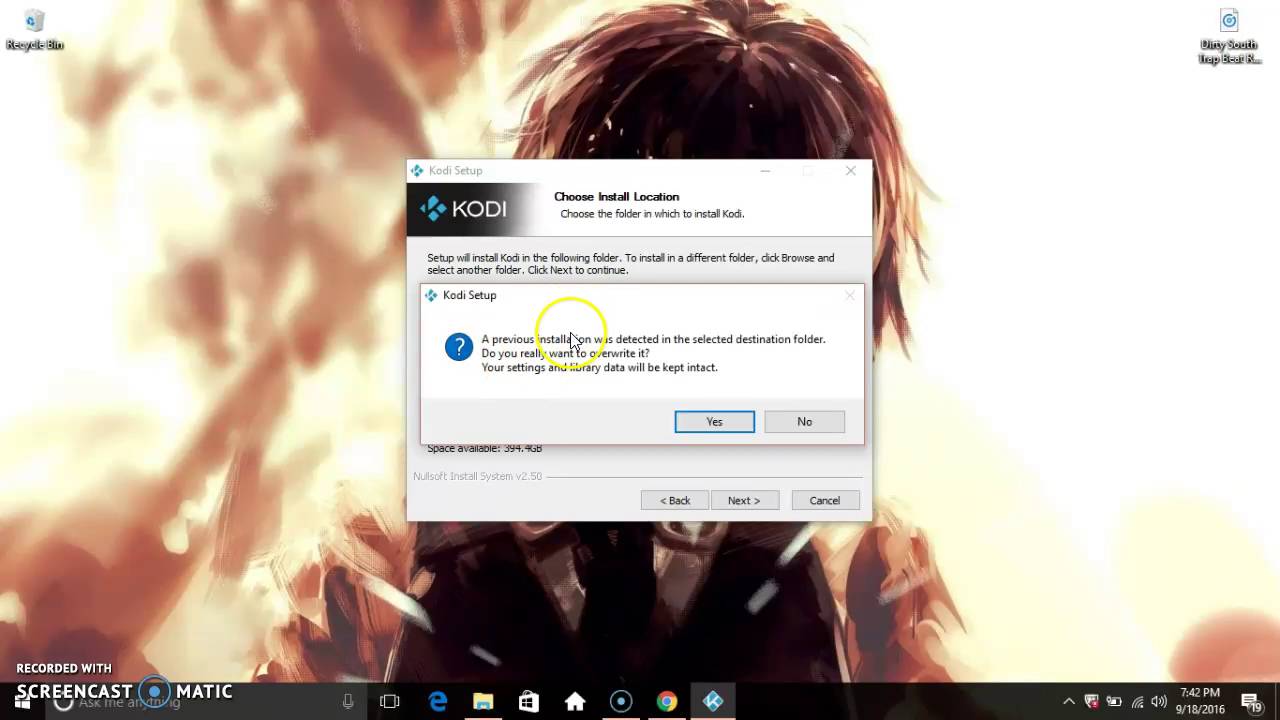Click the white house icon on taskbar
The image size is (1280, 720).
click(575, 702)
